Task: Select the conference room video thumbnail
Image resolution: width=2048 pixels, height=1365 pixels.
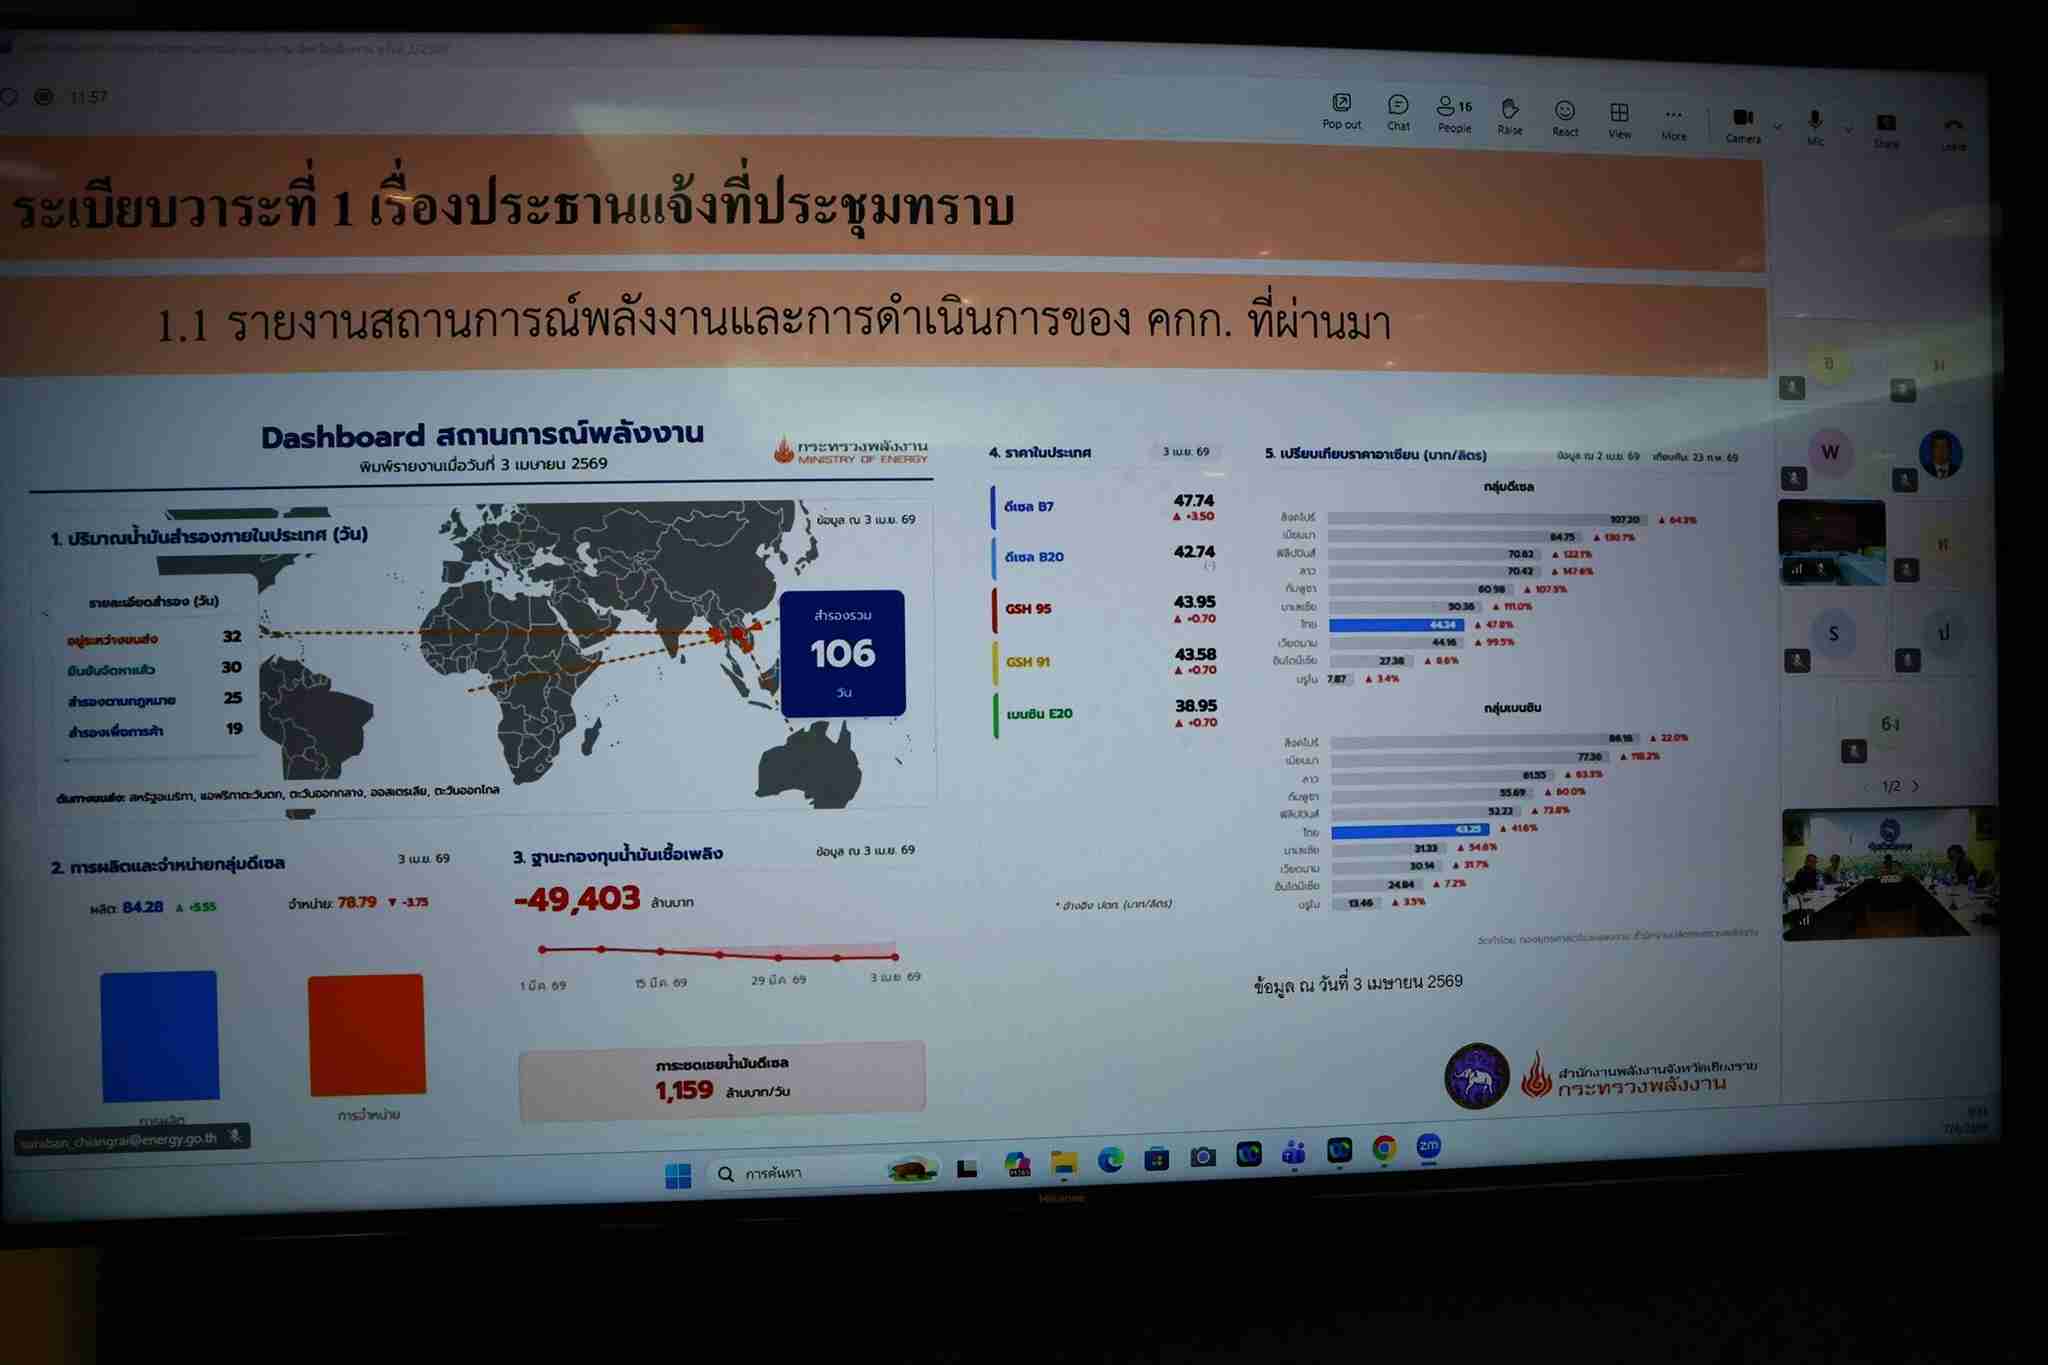Action: click(x=1888, y=875)
